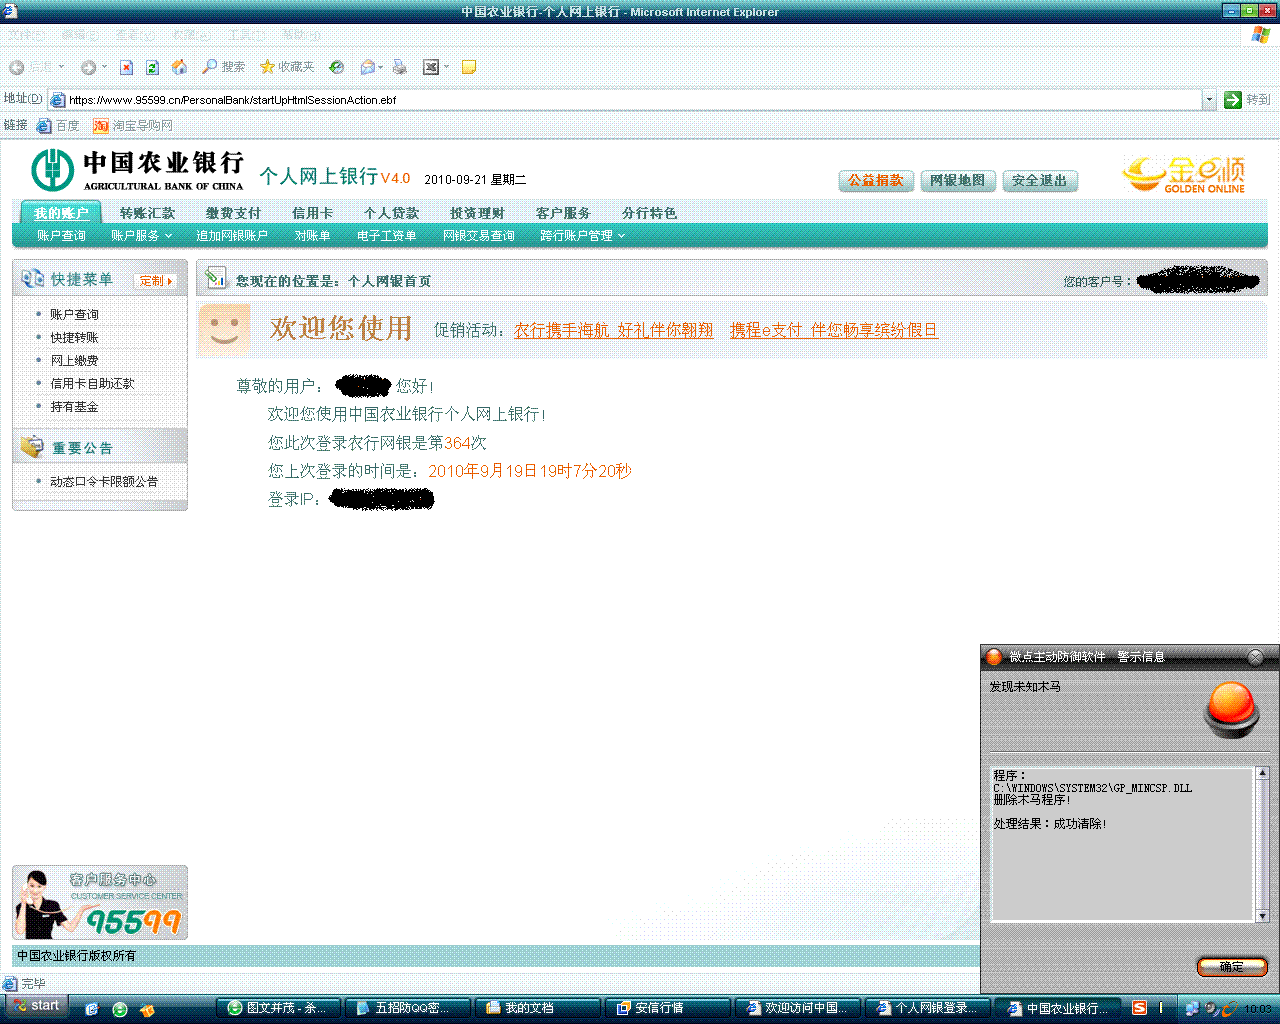The height and width of the screenshot is (1024, 1280).
Task: Click scroll-up arrow in alert details box
Action: coord(1262,773)
